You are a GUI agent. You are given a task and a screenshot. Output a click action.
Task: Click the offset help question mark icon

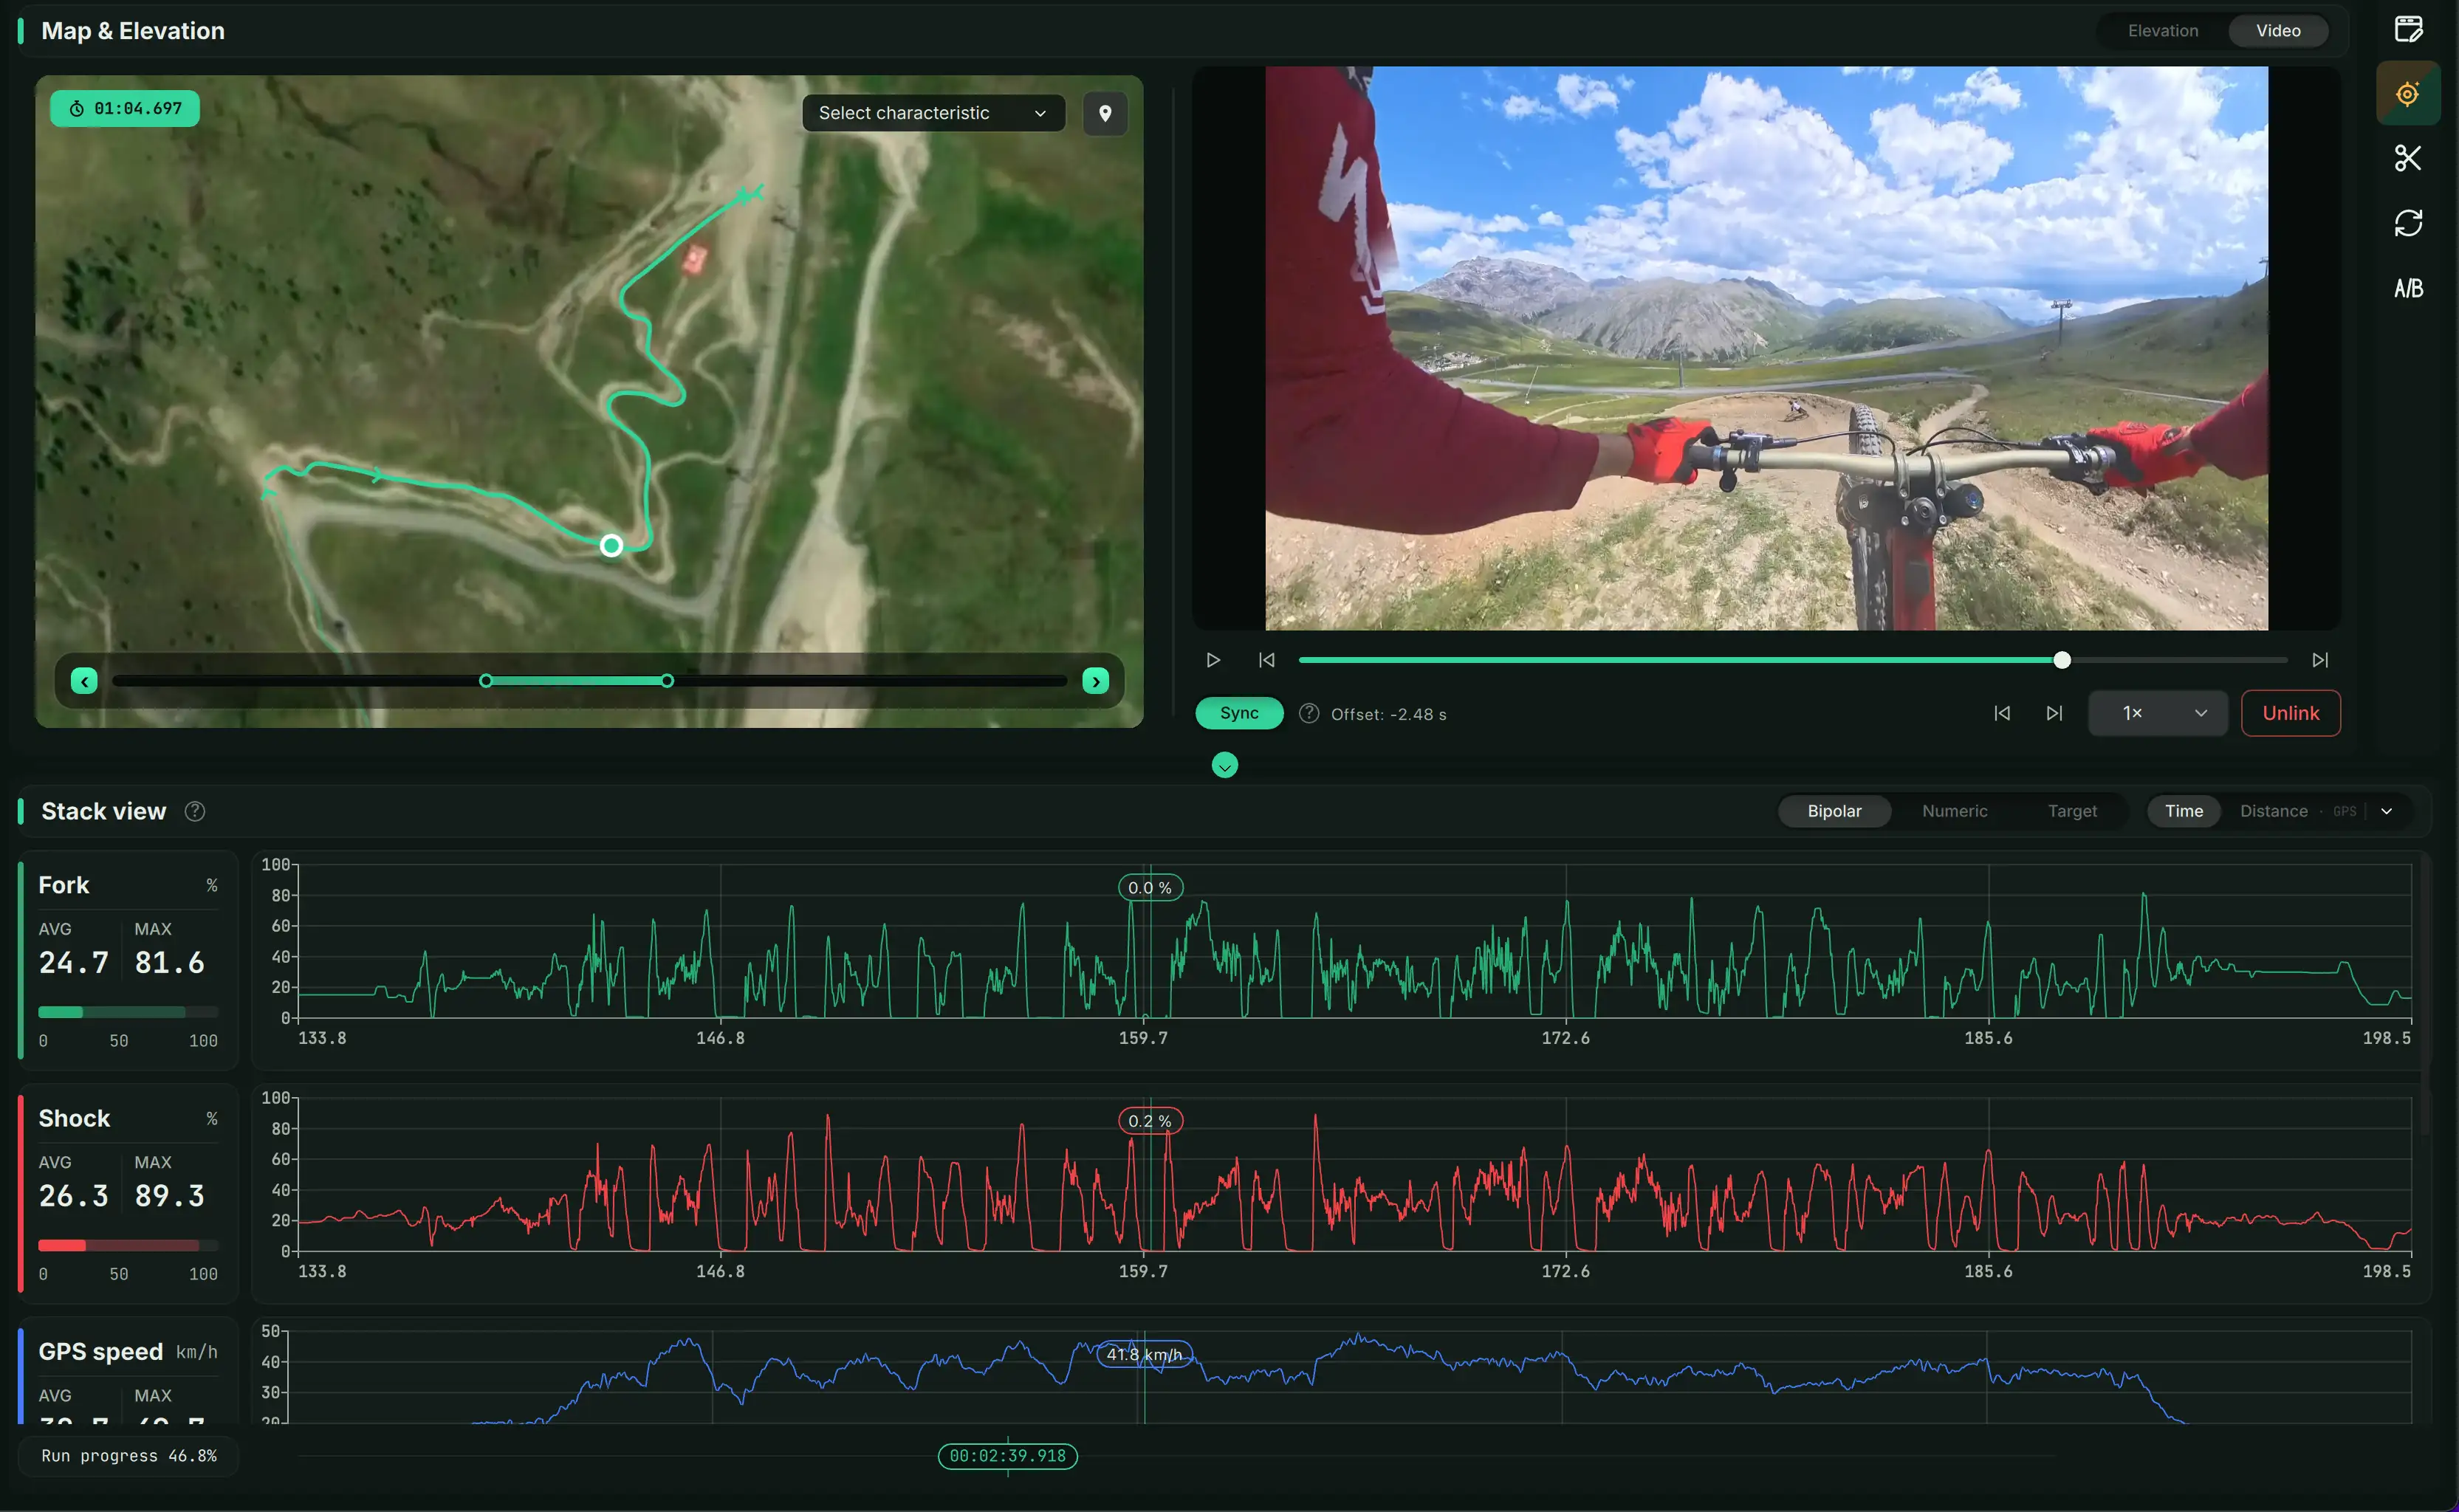click(x=1309, y=713)
